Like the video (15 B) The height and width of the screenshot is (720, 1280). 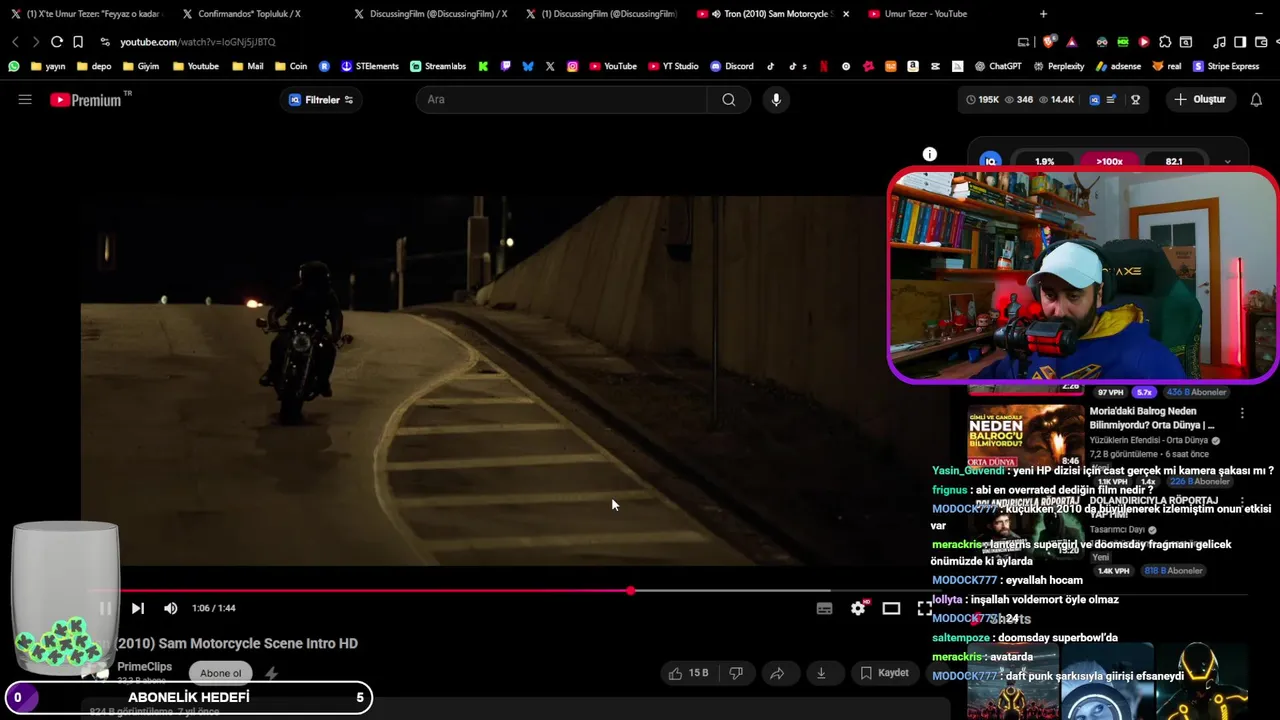tap(688, 673)
